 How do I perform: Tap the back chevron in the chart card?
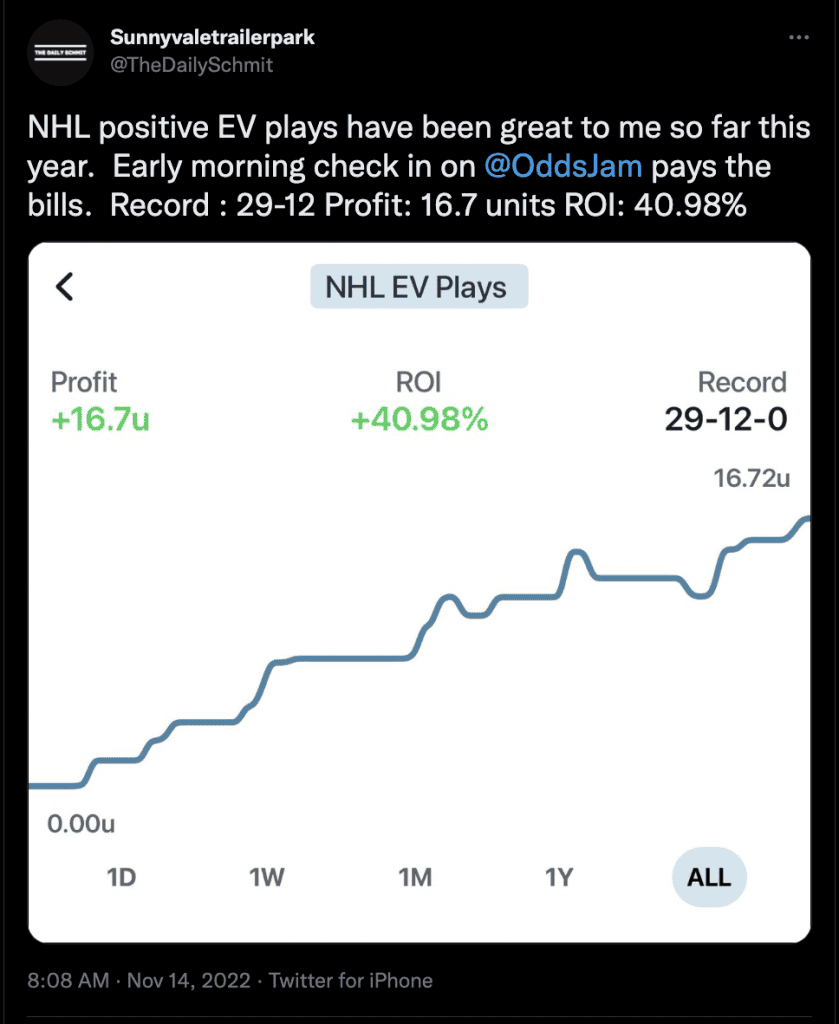click(64, 287)
